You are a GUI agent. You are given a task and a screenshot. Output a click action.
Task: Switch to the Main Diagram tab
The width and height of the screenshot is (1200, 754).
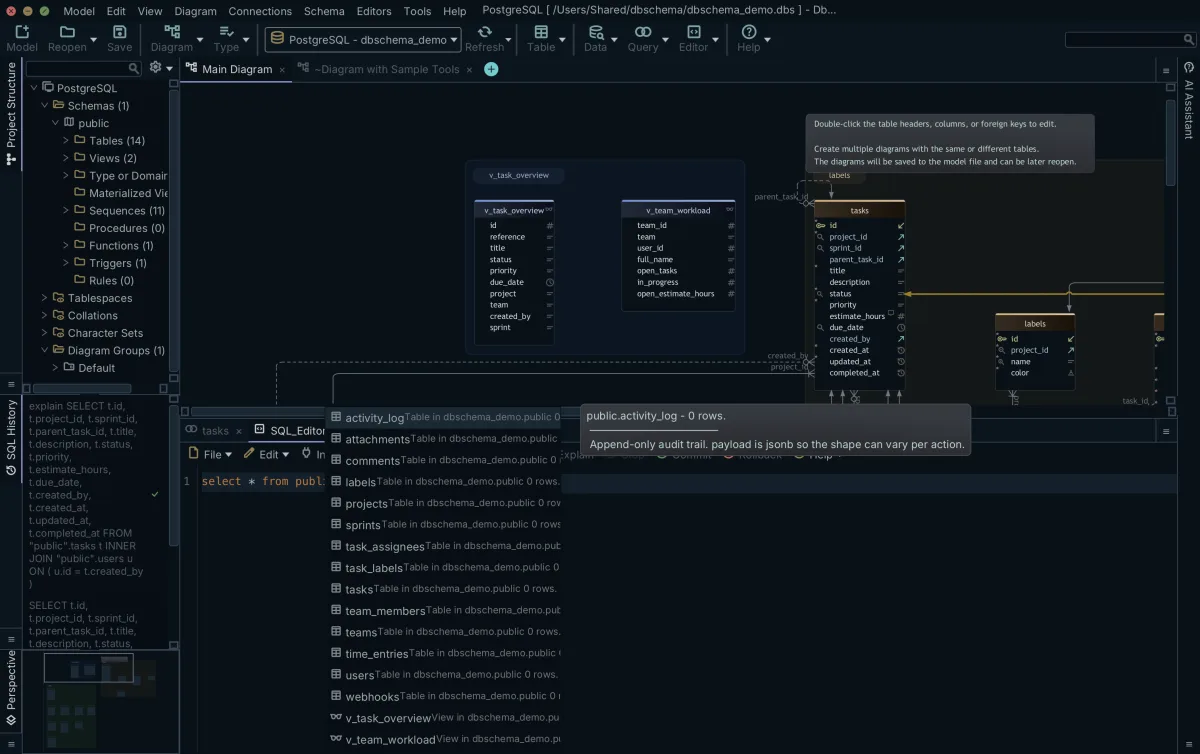(237, 69)
